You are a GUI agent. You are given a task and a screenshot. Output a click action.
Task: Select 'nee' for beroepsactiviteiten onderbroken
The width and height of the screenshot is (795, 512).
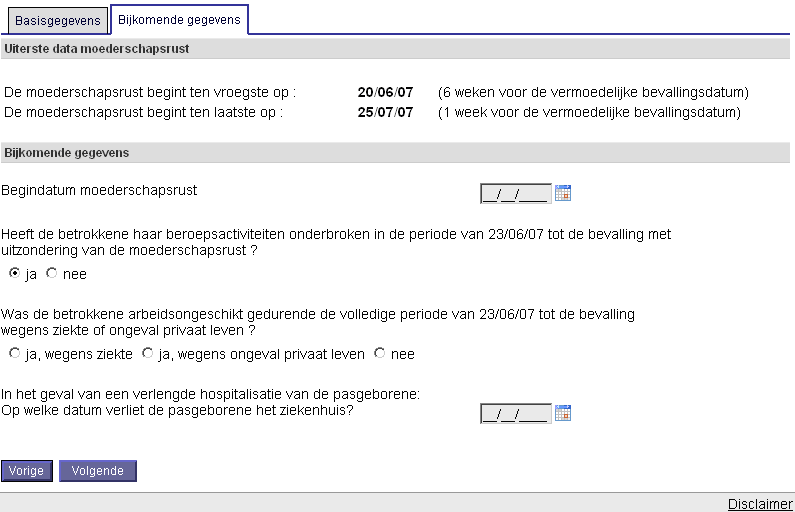(x=52, y=273)
